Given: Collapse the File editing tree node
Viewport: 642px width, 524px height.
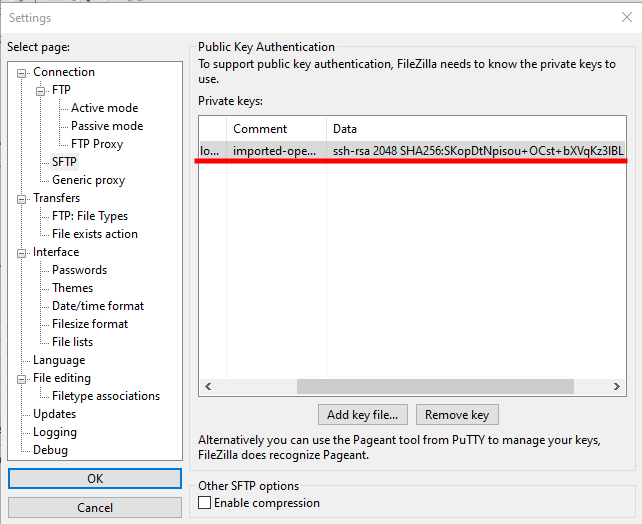Looking at the screenshot, I should point(21,379).
